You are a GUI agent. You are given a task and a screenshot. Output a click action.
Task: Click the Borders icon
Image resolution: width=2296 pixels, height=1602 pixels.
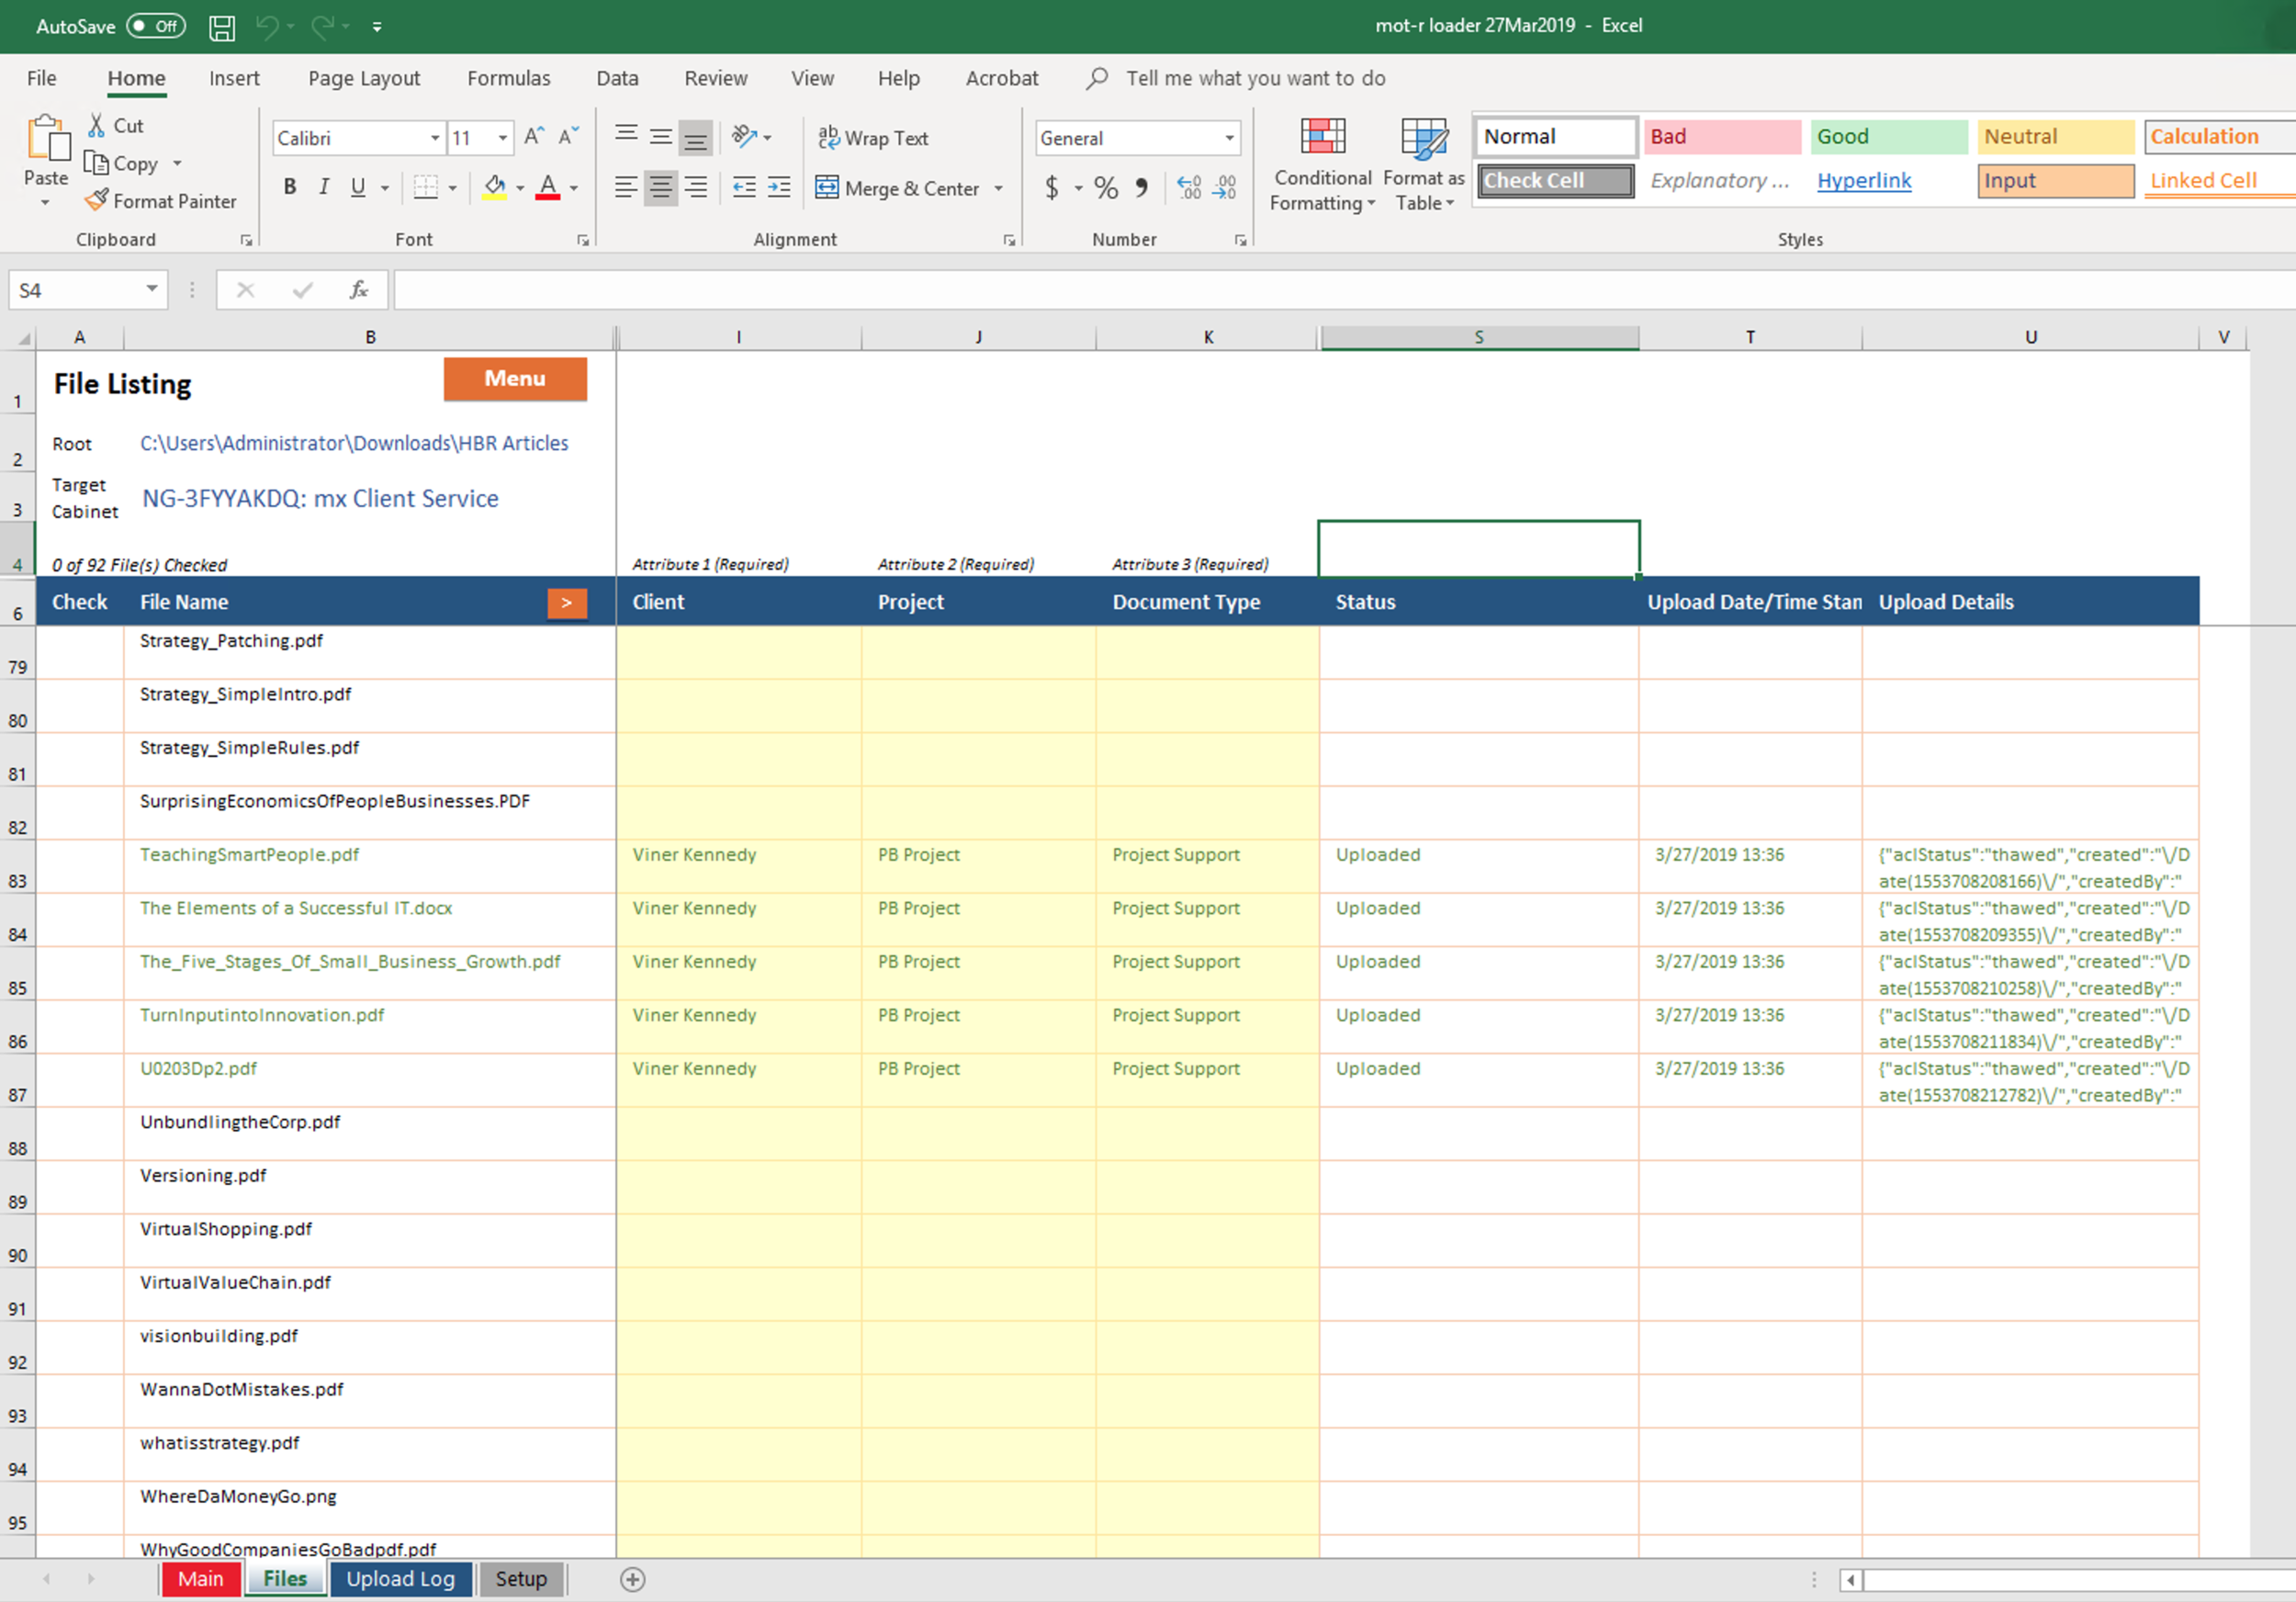coord(426,187)
